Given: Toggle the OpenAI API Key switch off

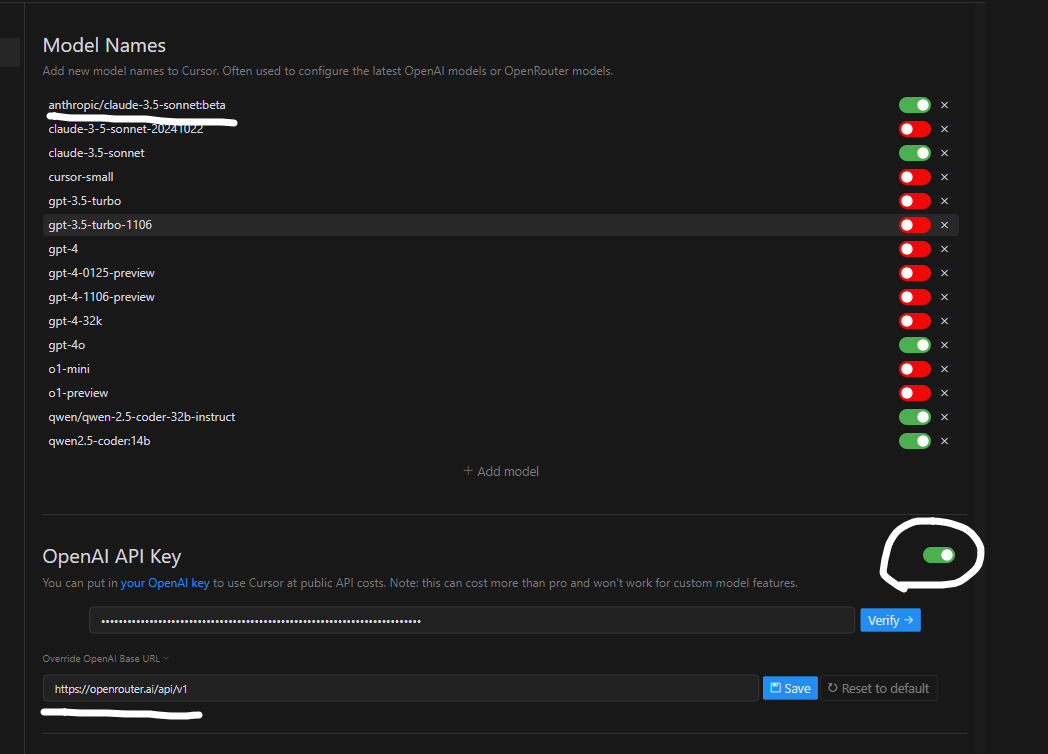Looking at the screenshot, I should (x=939, y=555).
